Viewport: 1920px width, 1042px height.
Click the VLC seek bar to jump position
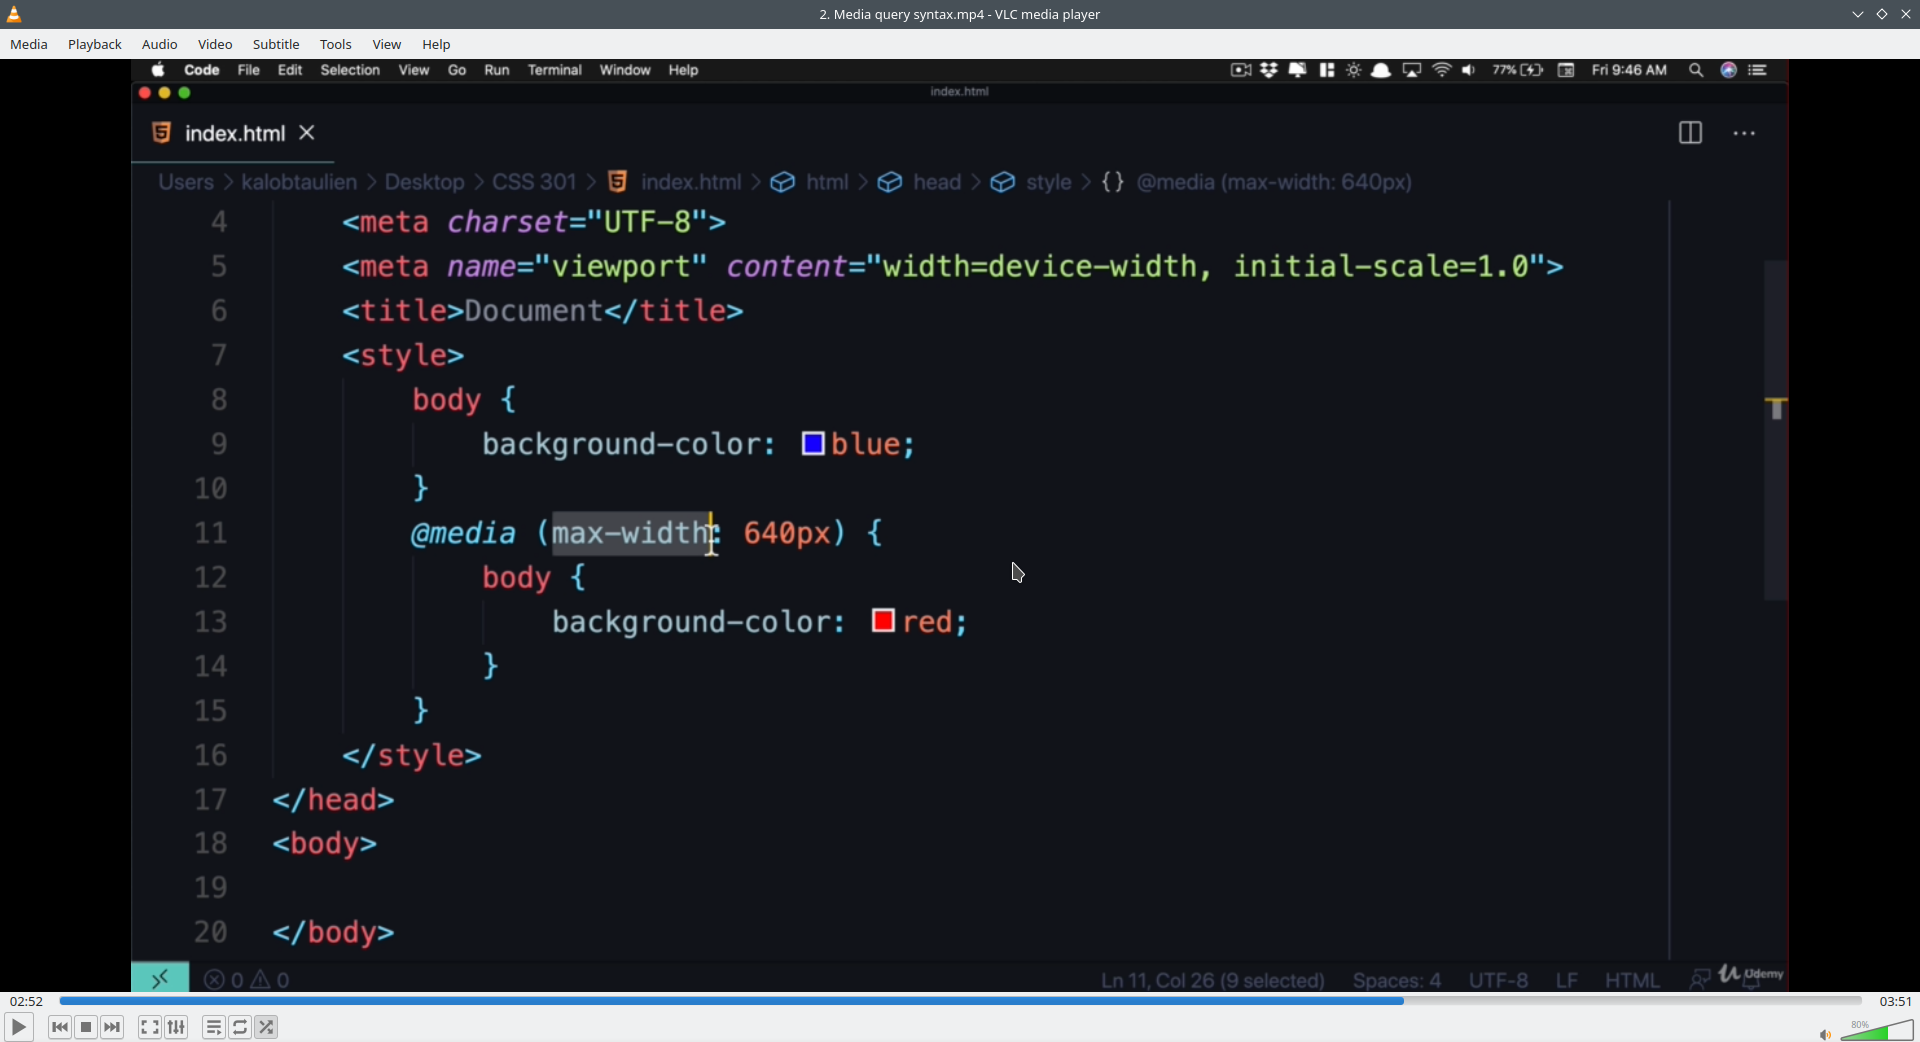pos(960,1001)
